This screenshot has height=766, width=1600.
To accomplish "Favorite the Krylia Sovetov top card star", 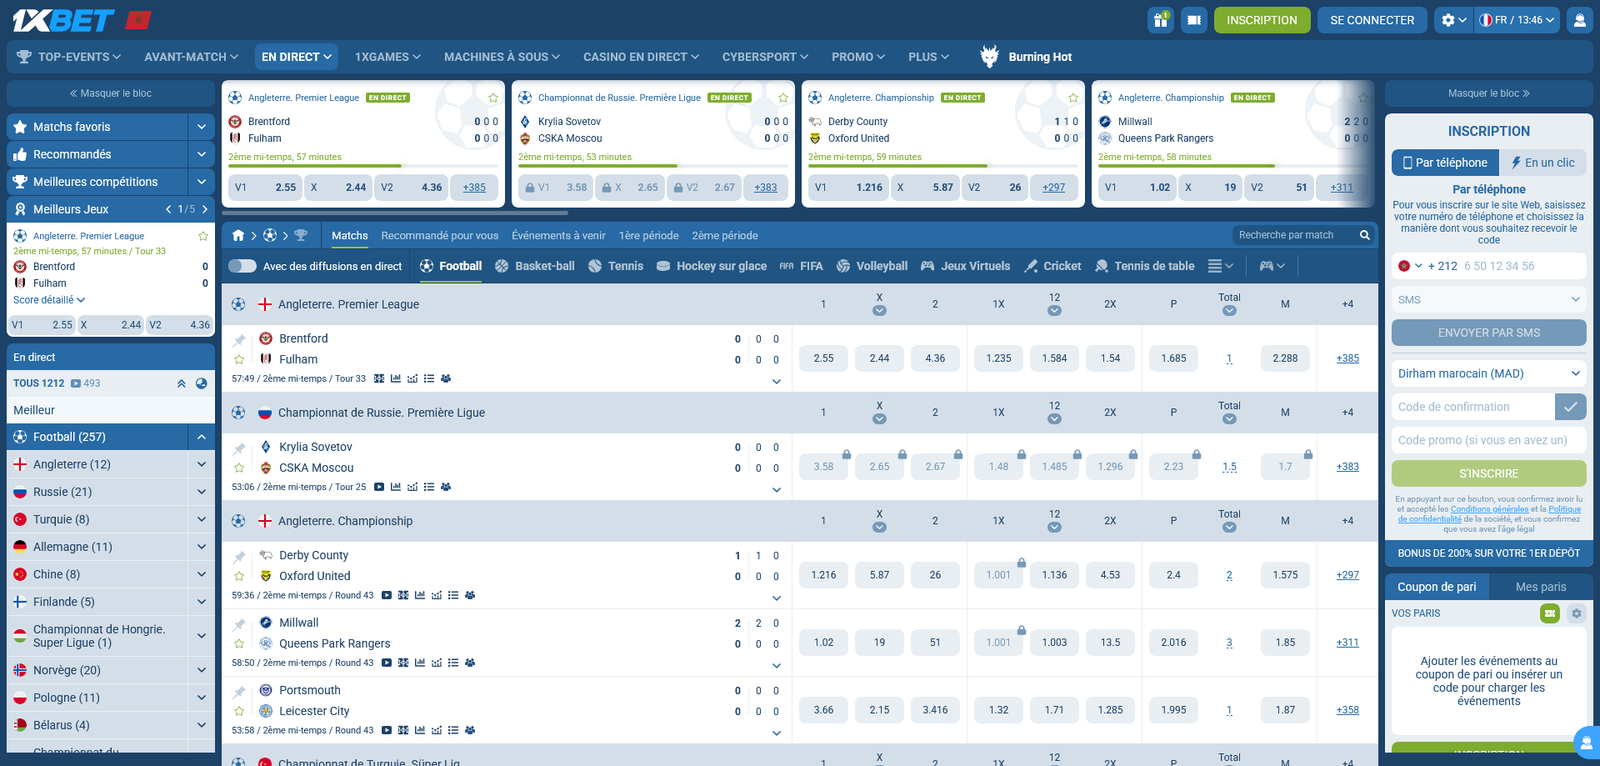I will (x=783, y=98).
